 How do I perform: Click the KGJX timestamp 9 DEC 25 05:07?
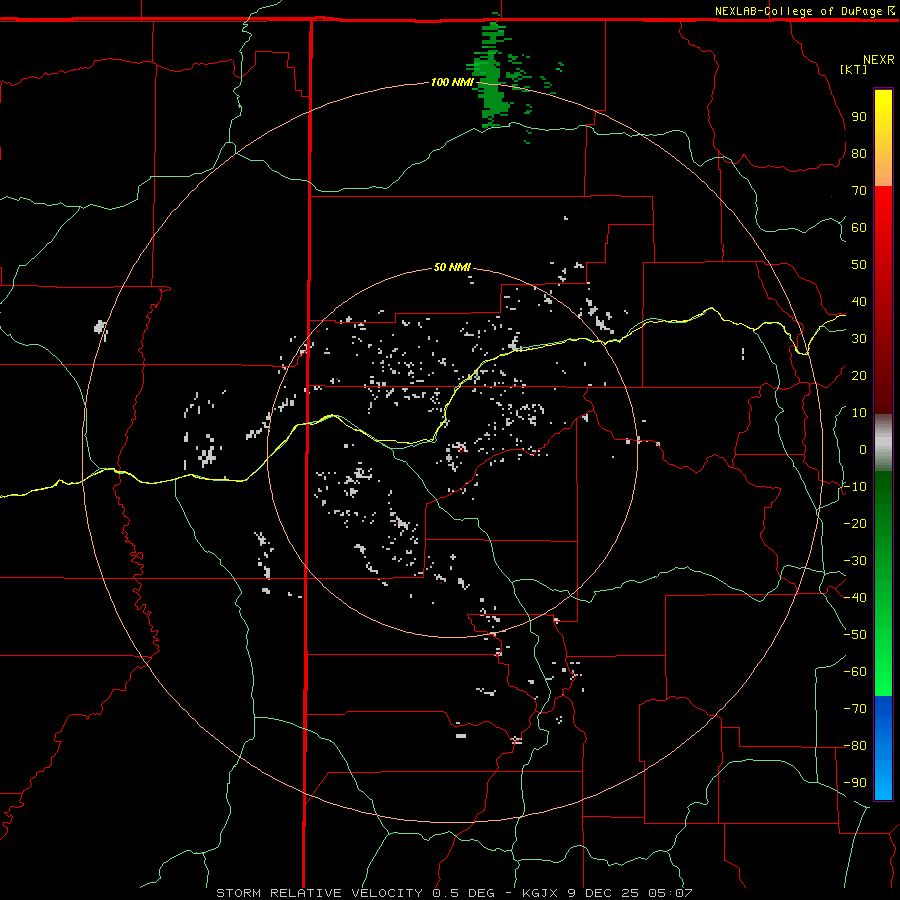(x=607, y=893)
